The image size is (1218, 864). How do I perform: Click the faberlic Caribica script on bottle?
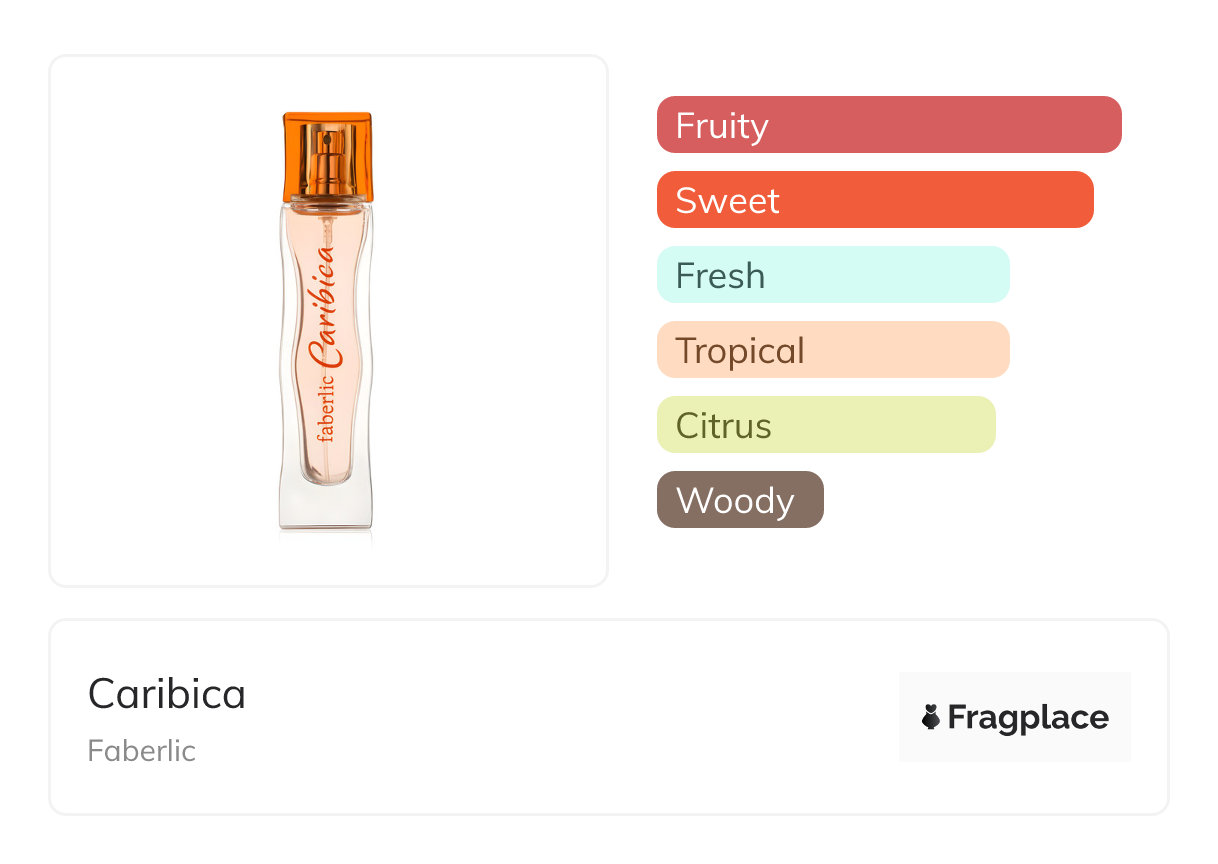tap(328, 340)
